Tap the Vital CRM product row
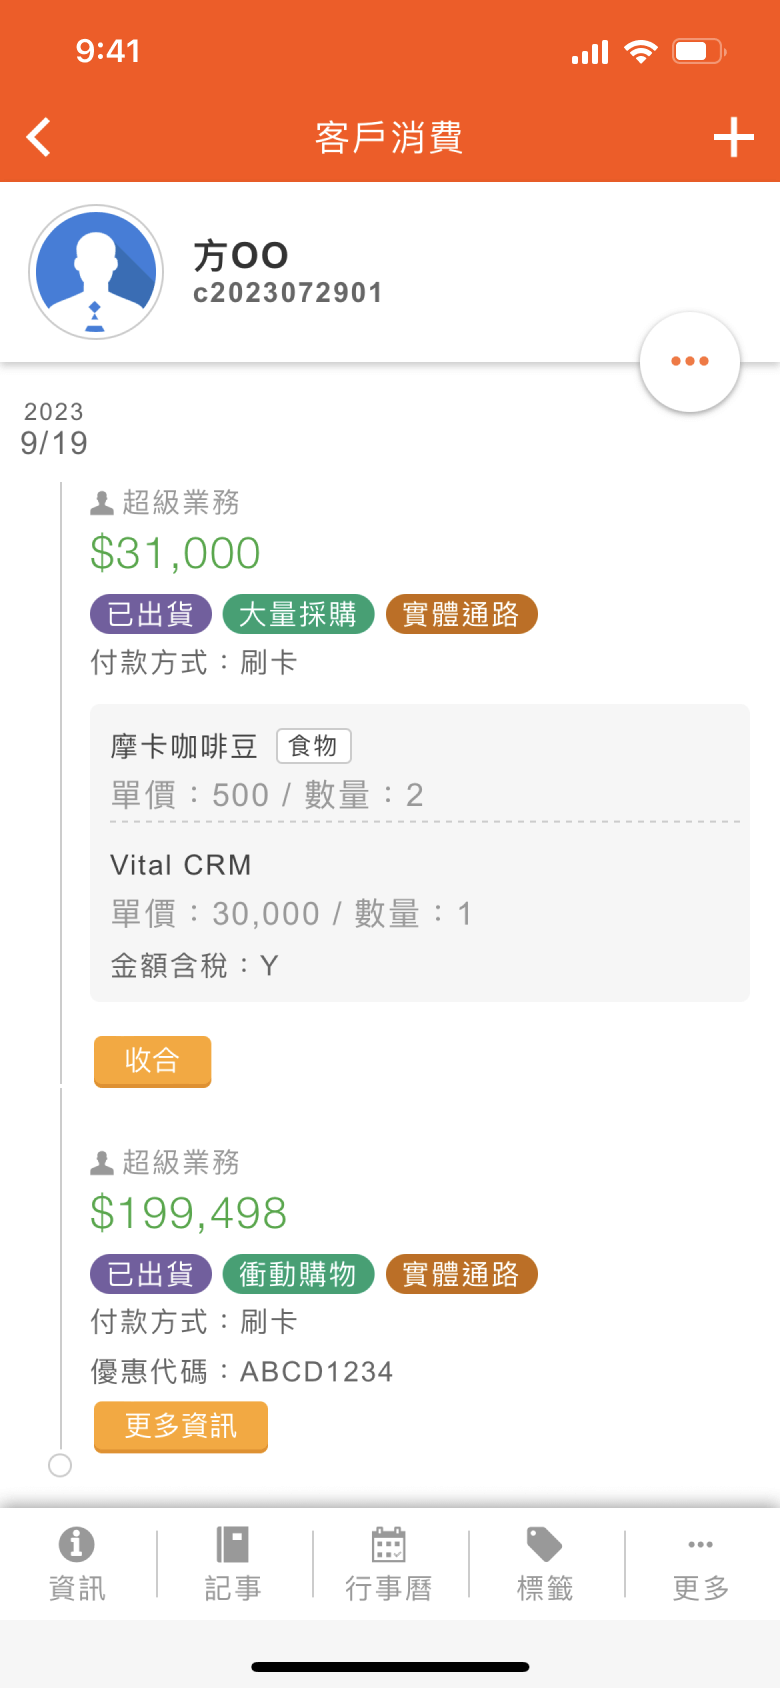Viewport: 780px width, 1688px height. click(181, 865)
